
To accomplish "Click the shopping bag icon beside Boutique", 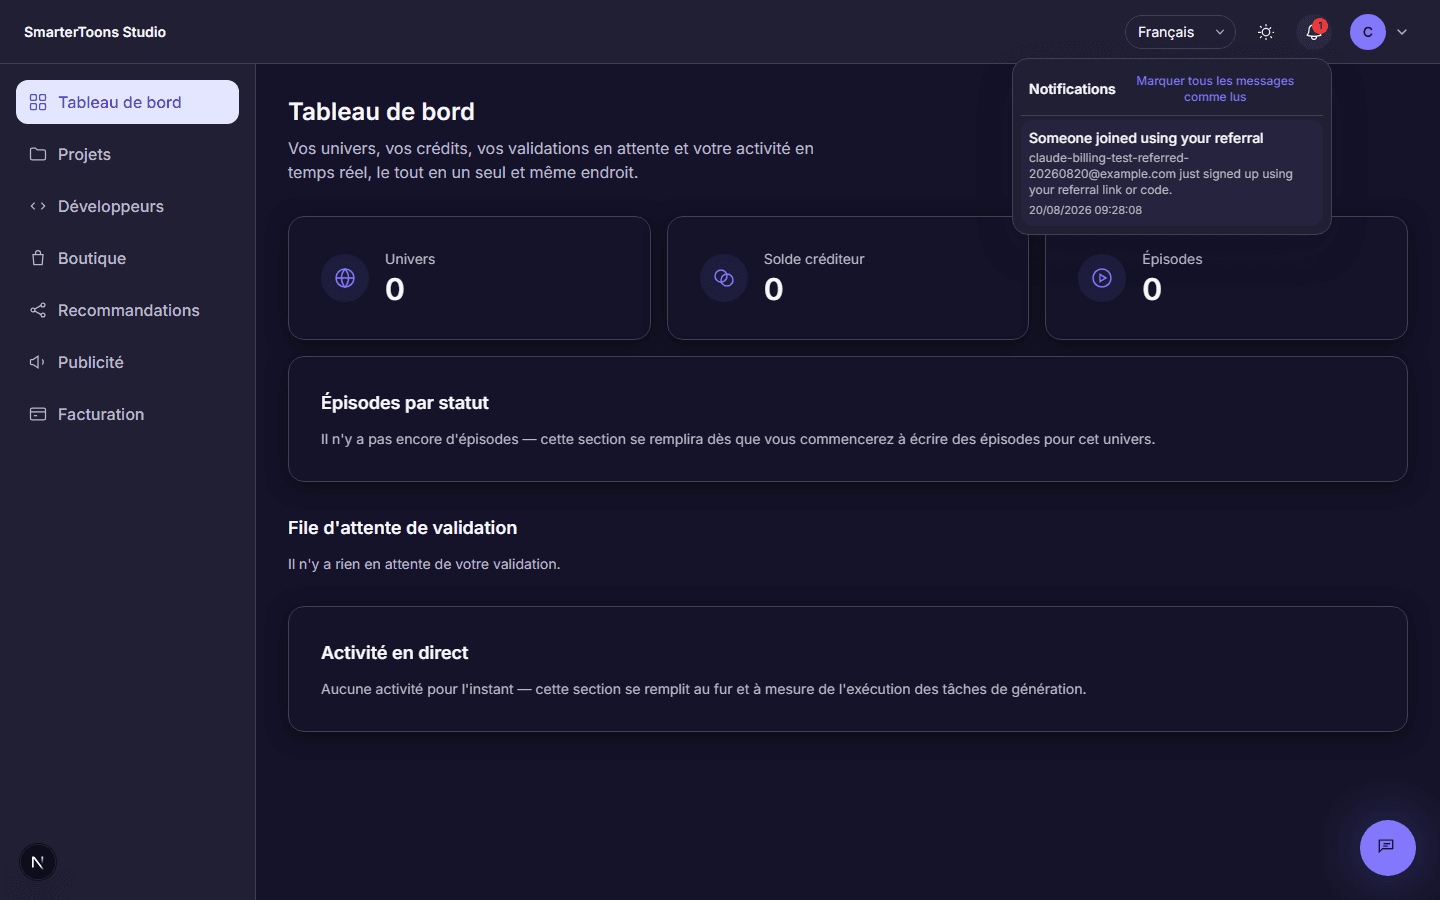I will pos(38,258).
